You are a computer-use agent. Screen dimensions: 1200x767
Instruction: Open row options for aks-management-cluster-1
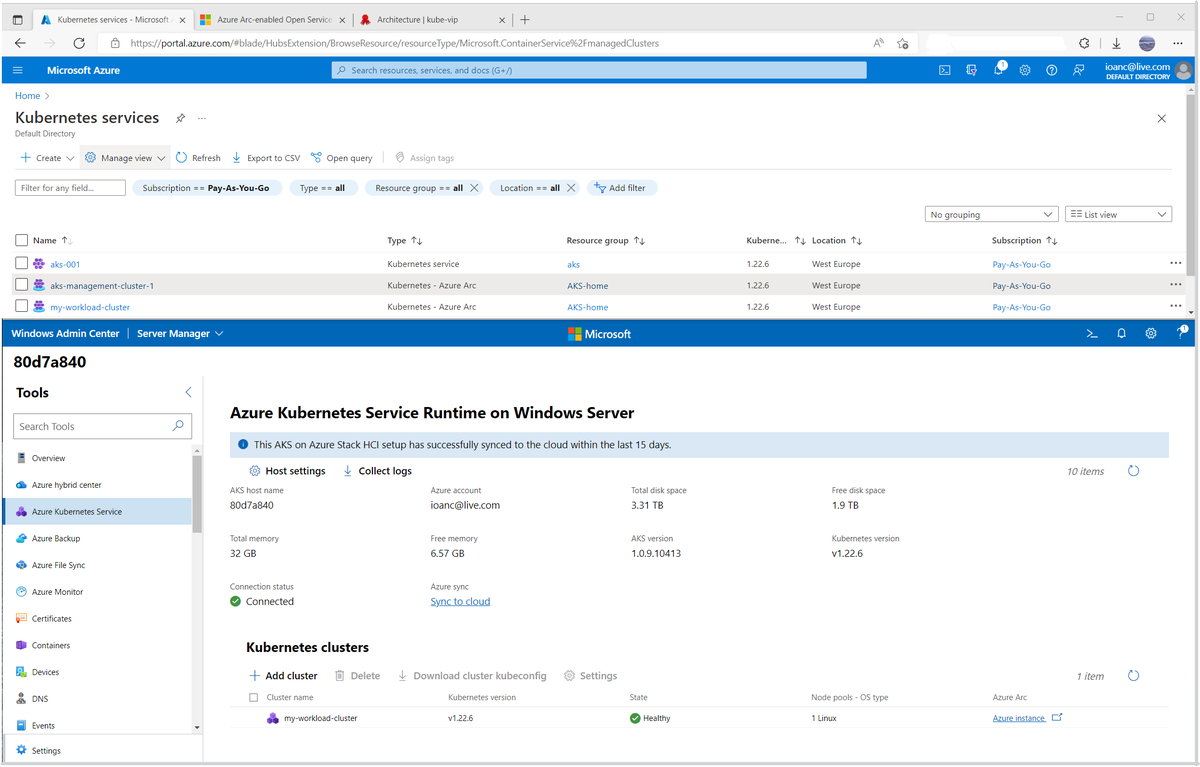tap(1175, 285)
